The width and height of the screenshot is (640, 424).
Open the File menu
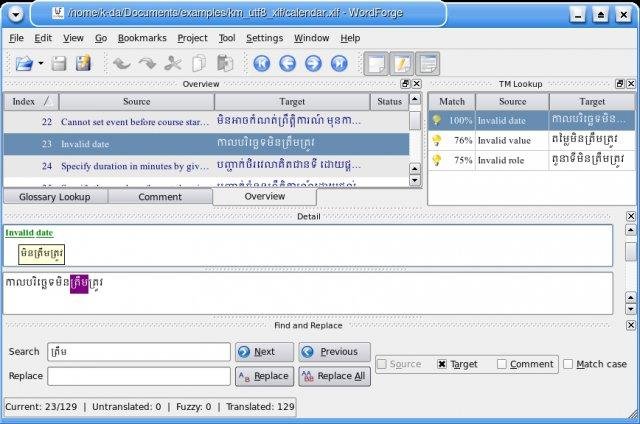(x=16, y=38)
